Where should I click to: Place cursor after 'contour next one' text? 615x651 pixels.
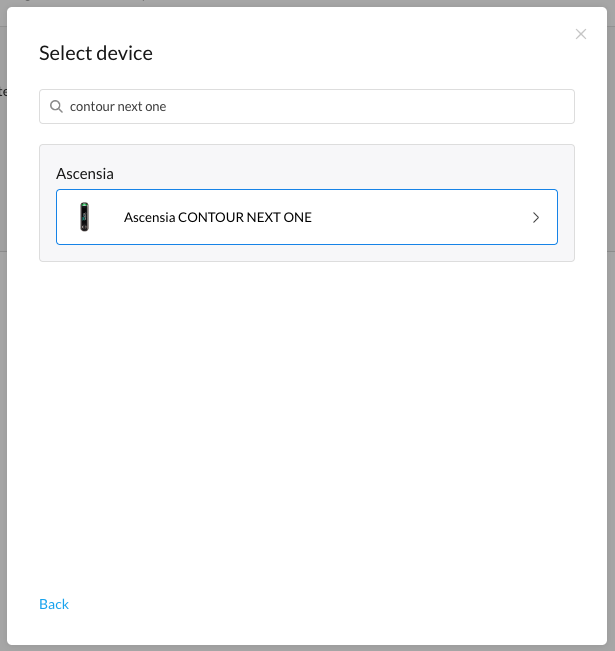coord(167,107)
